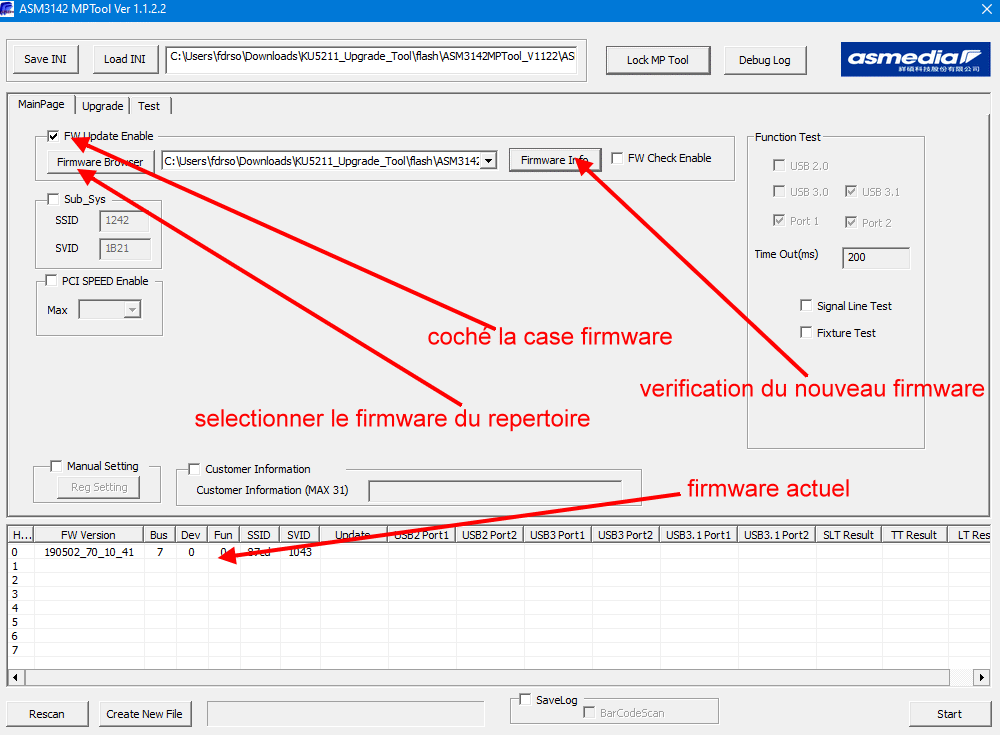1000x735 pixels.
Task: Click Lock MP Tool button
Action: point(658,60)
